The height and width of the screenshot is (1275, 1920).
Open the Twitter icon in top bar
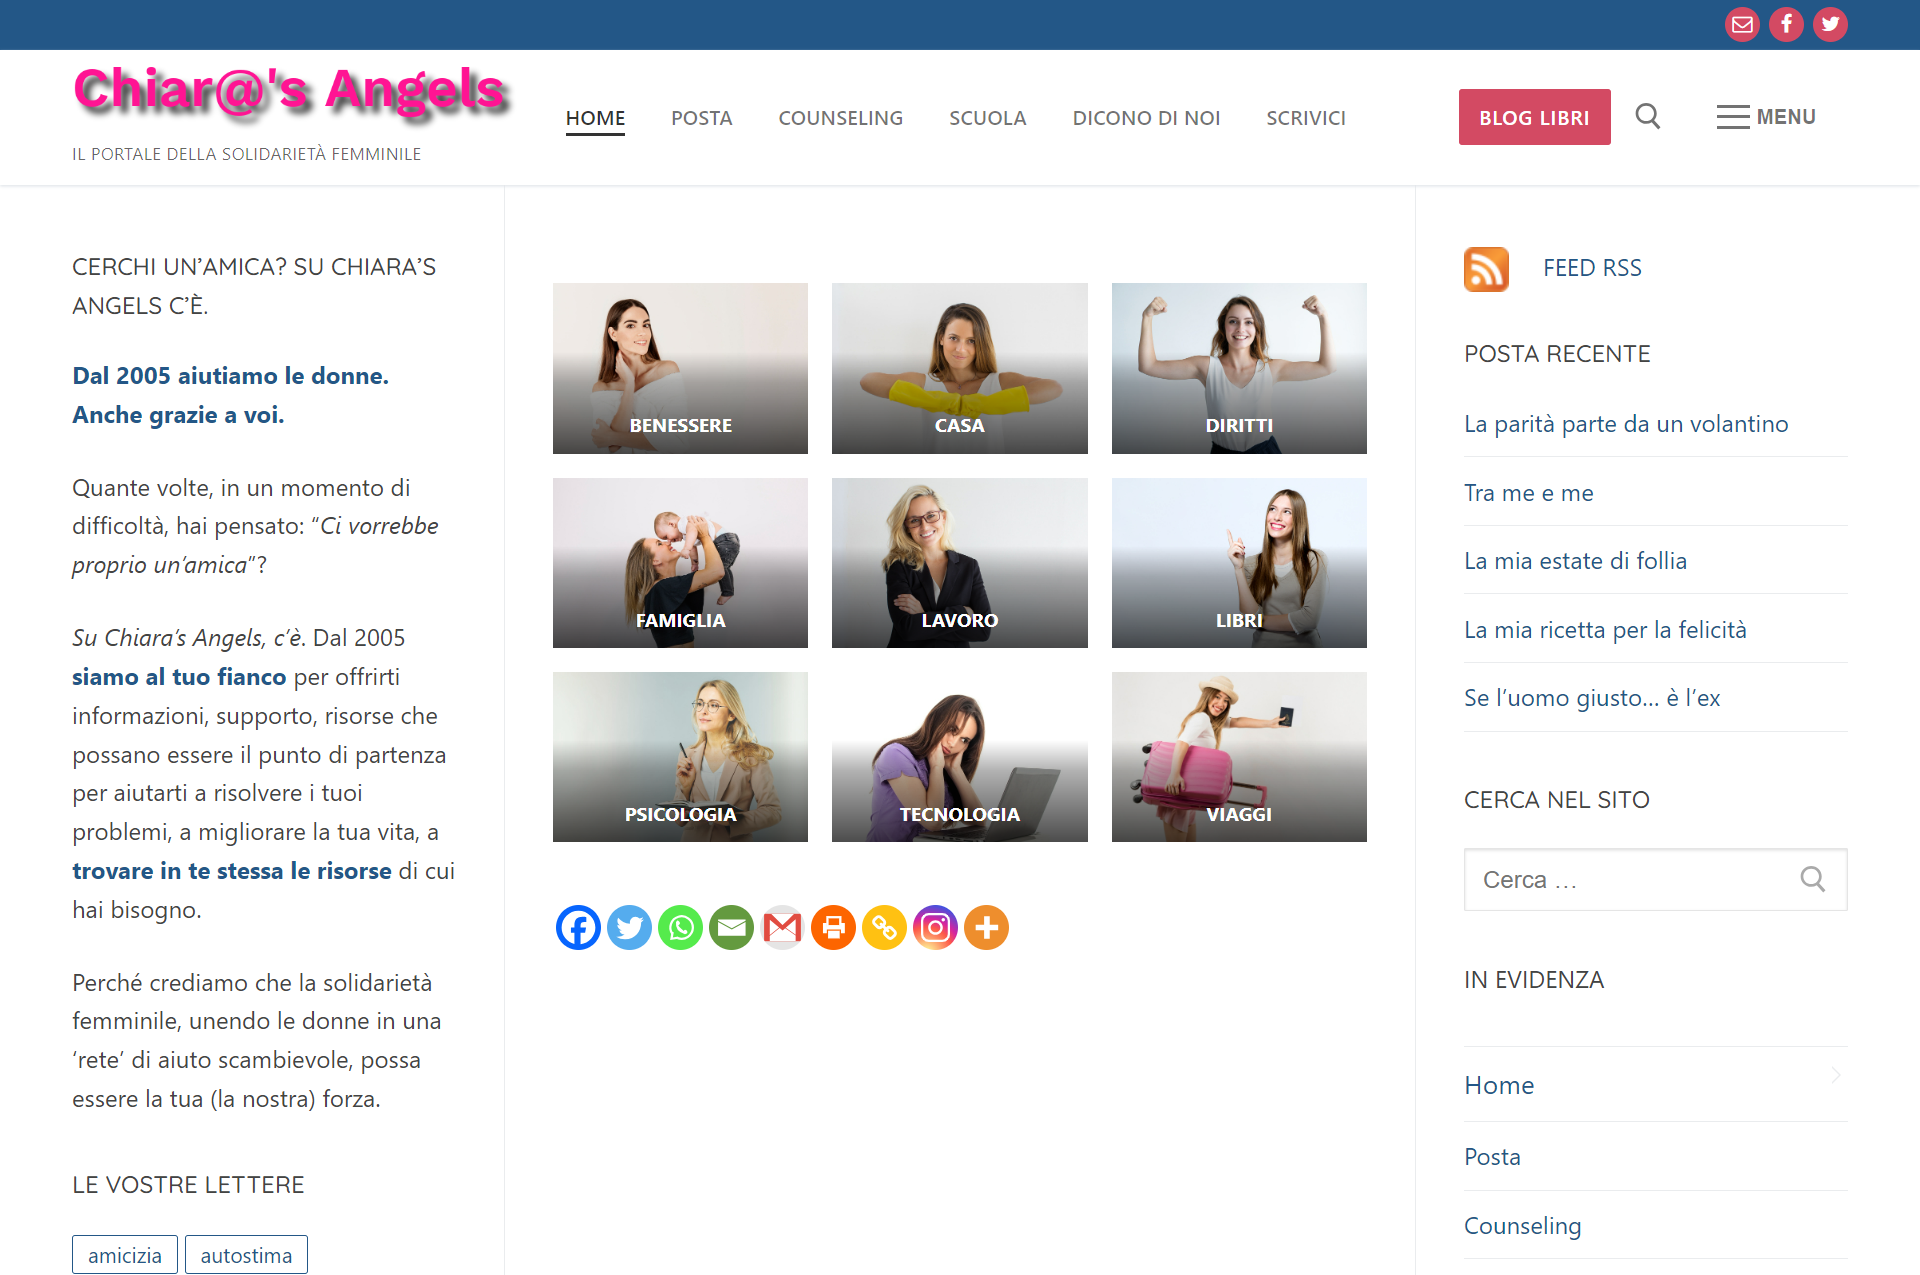click(1830, 24)
